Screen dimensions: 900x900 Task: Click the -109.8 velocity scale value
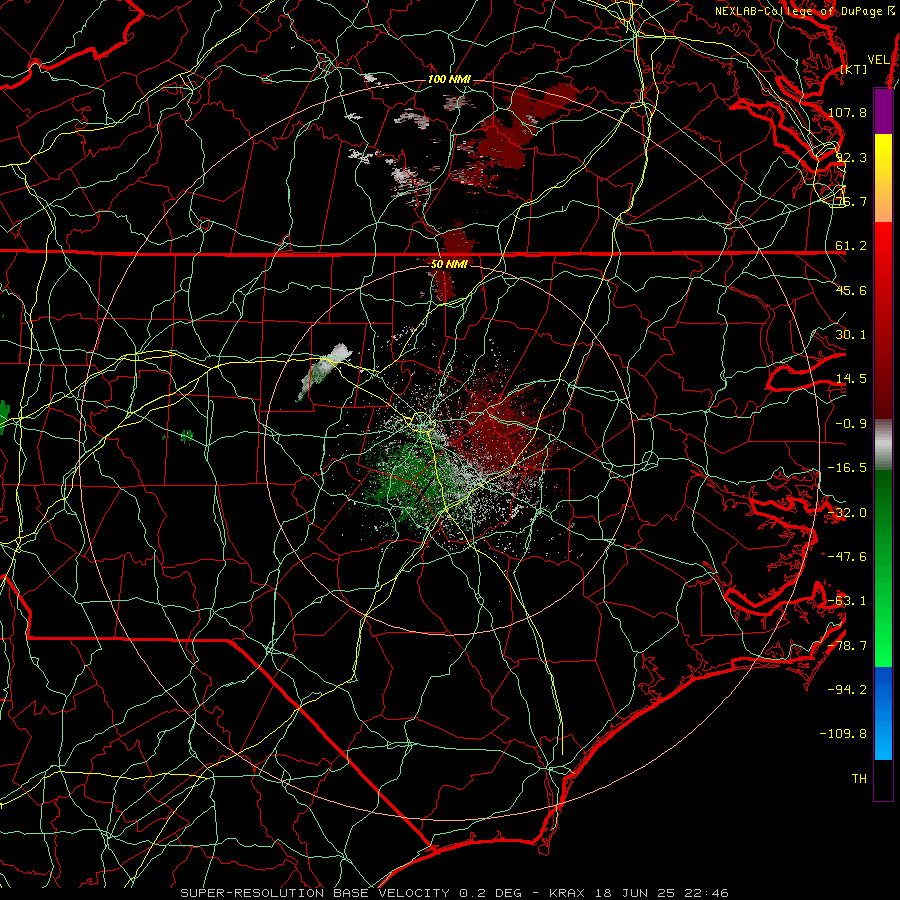843,734
